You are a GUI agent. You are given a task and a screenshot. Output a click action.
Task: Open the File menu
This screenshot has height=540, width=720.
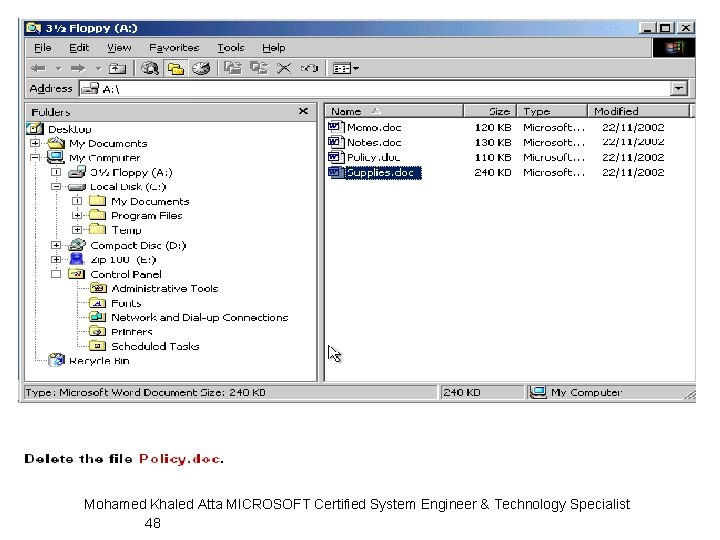(43, 48)
